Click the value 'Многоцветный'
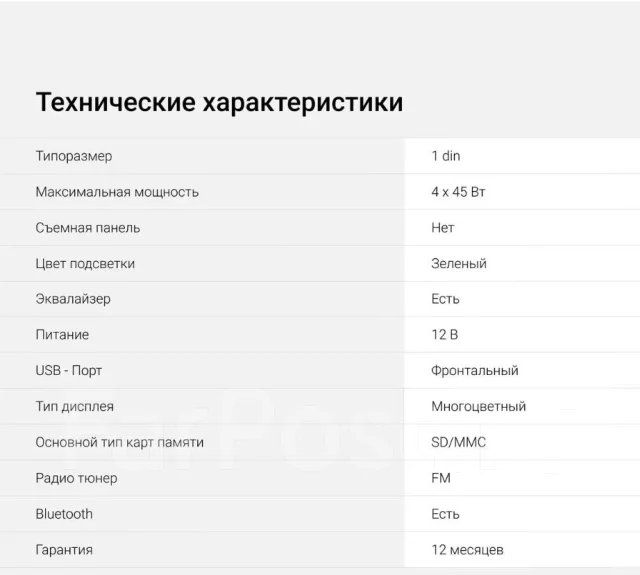This screenshot has width=640, height=575. [x=478, y=406]
